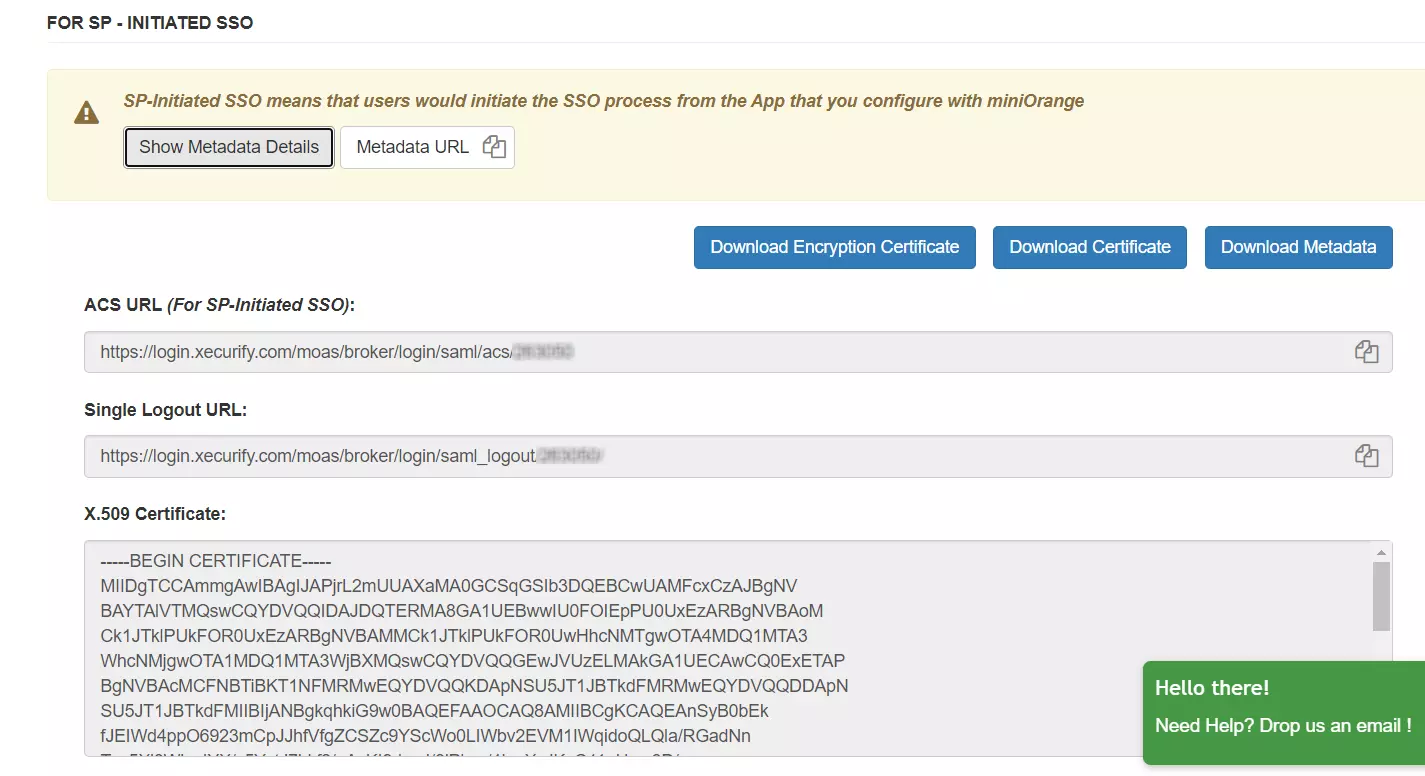Viewport: 1425px width, 776px height.
Task: Click the 'ACS URL (For SP-Initiated SSO)' label
Action: (x=219, y=305)
